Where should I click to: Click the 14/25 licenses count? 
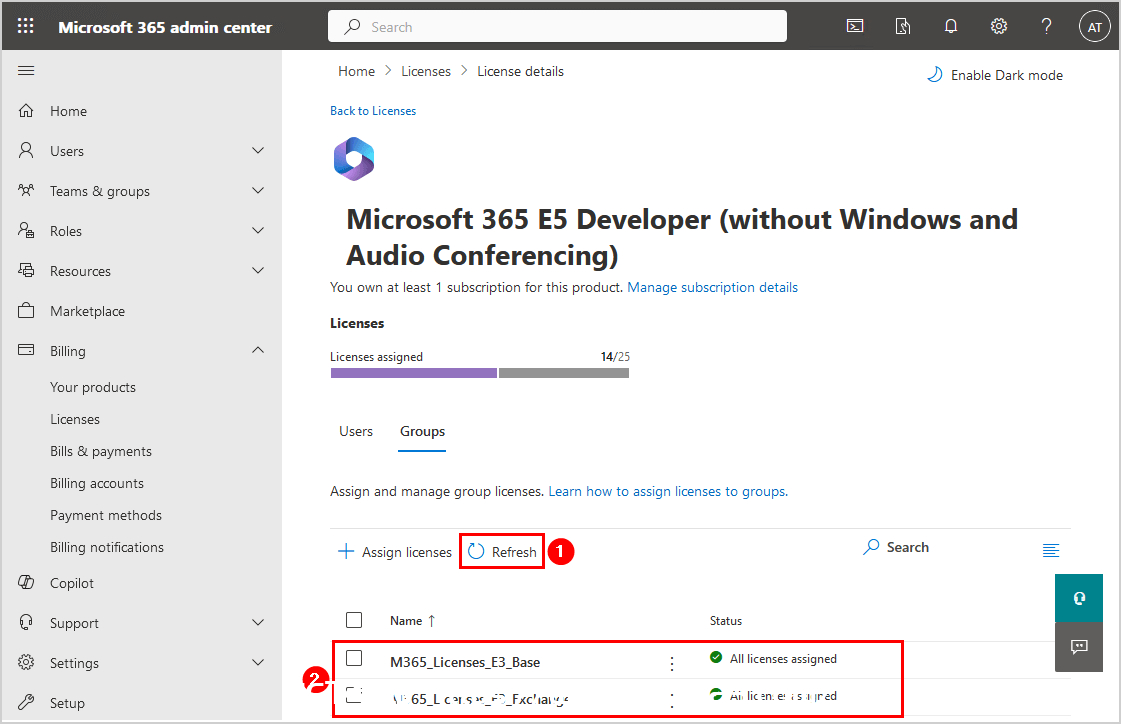click(x=616, y=357)
